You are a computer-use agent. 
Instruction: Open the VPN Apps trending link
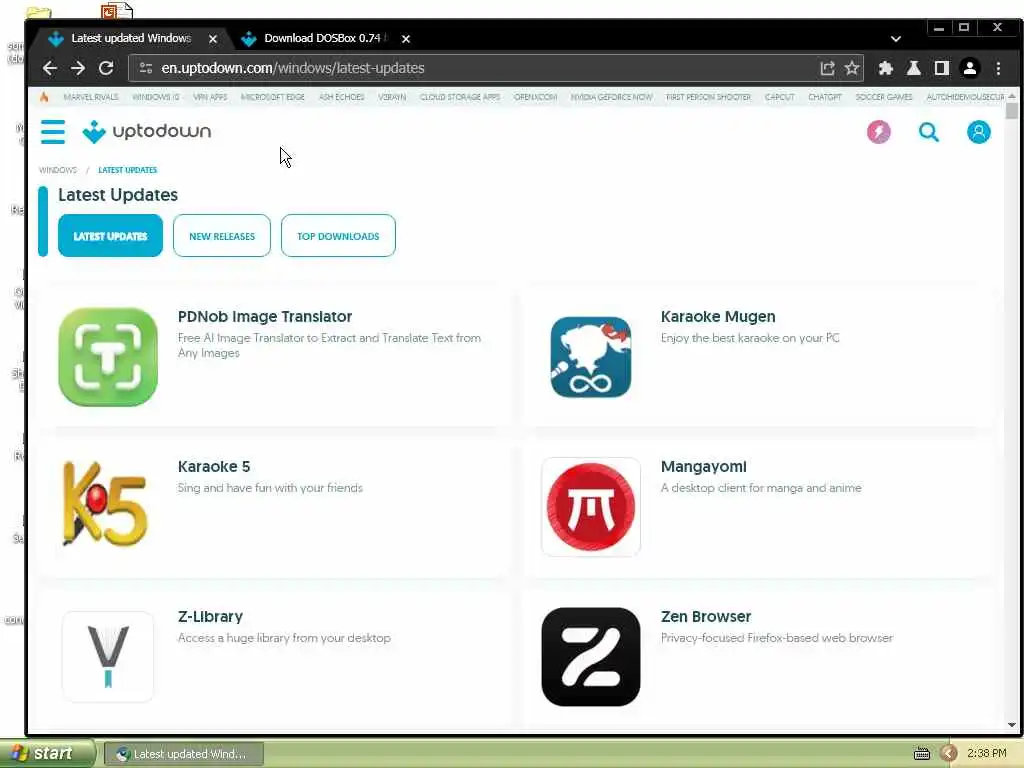[x=210, y=97]
